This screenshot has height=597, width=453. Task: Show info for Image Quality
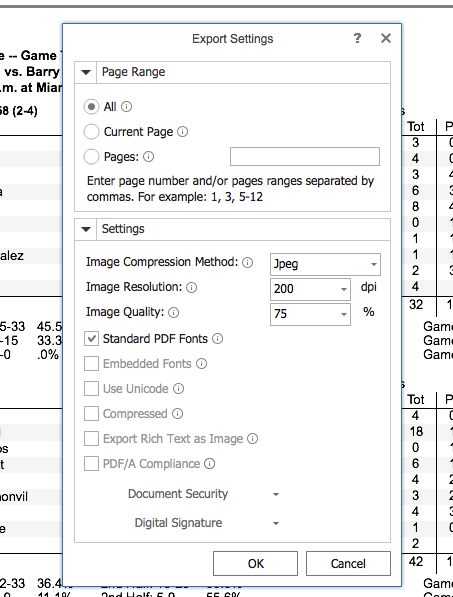click(x=173, y=313)
